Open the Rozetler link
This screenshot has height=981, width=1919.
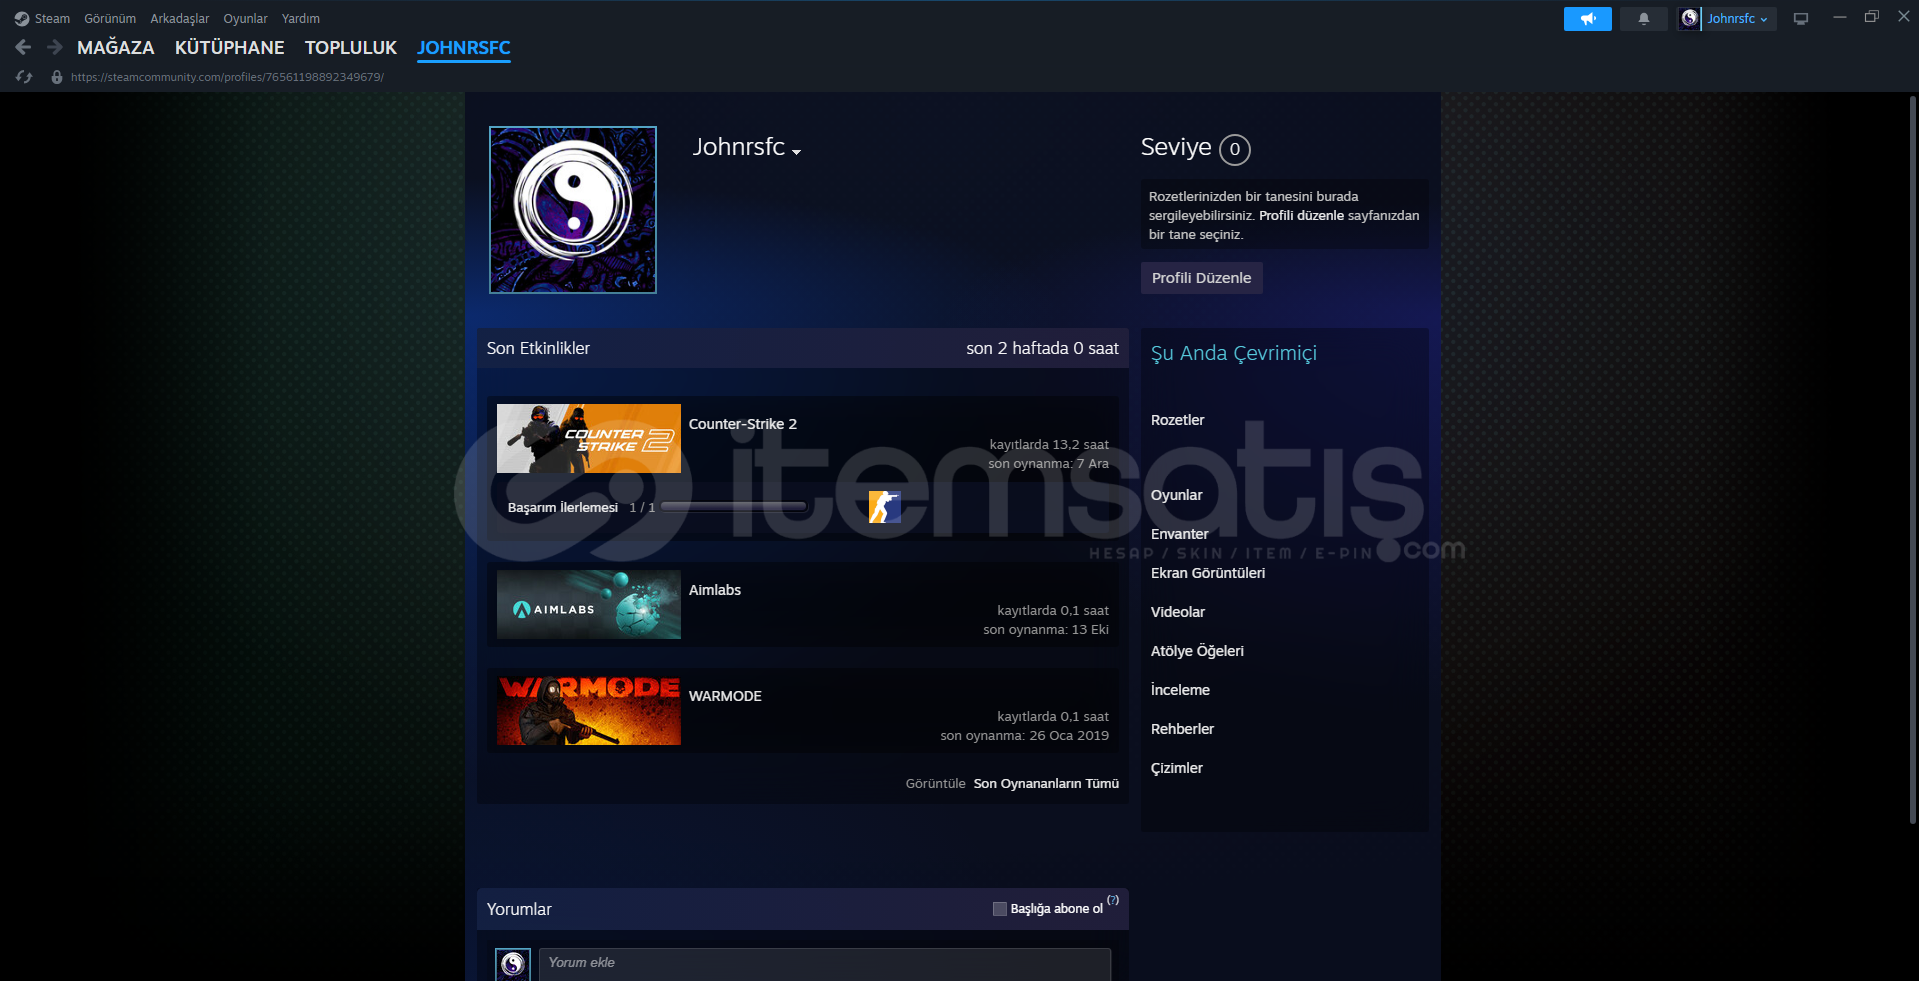pyautogui.click(x=1178, y=420)
